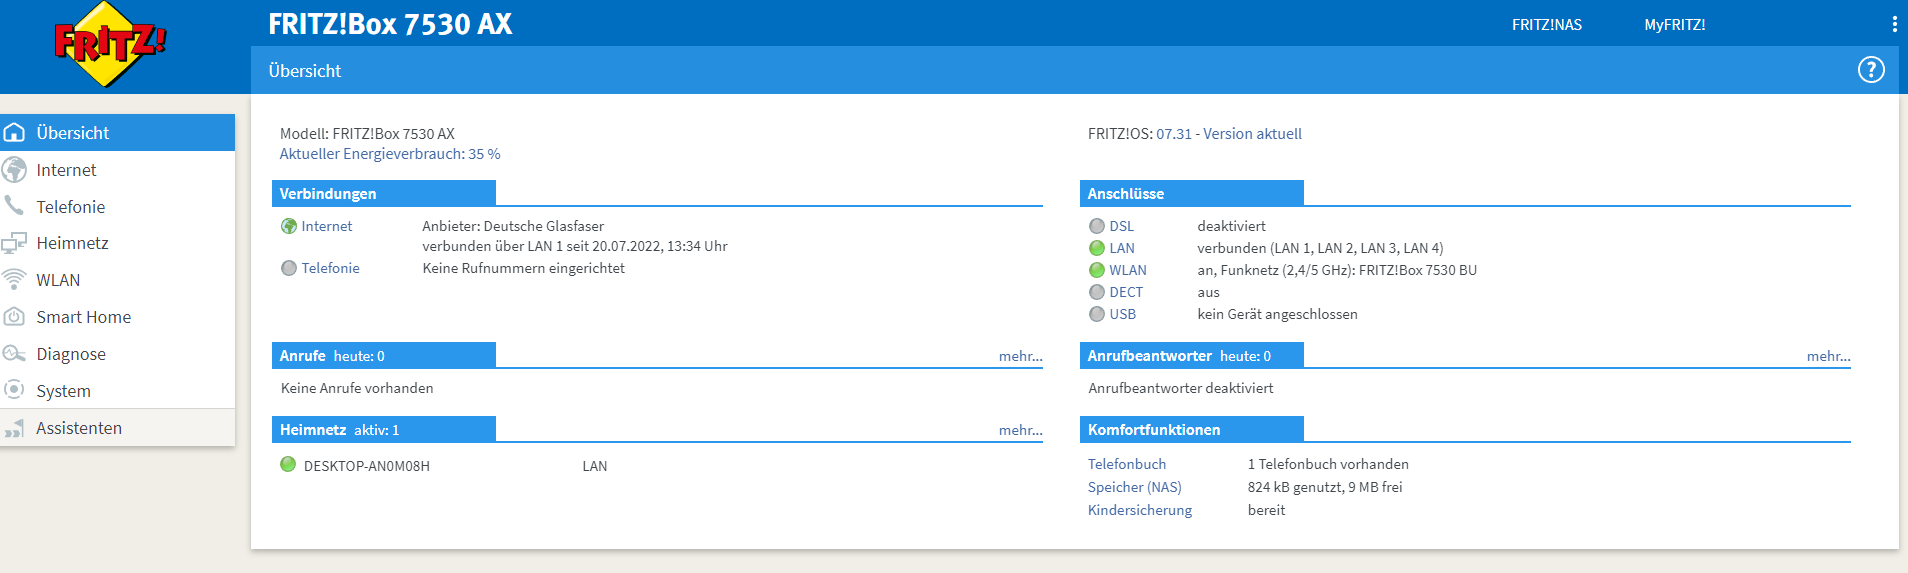
Task: Click the green LAN status indicator
Action: coord(1097,248)
